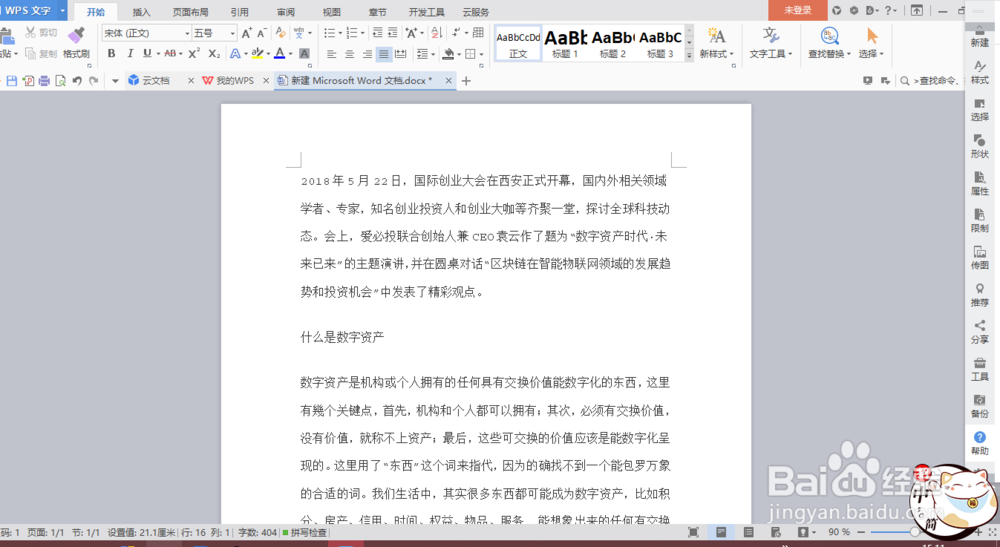Set align right paragraph
This screenshot has width=1000, height=547.
pyautogui.click(x=367, y=54)
